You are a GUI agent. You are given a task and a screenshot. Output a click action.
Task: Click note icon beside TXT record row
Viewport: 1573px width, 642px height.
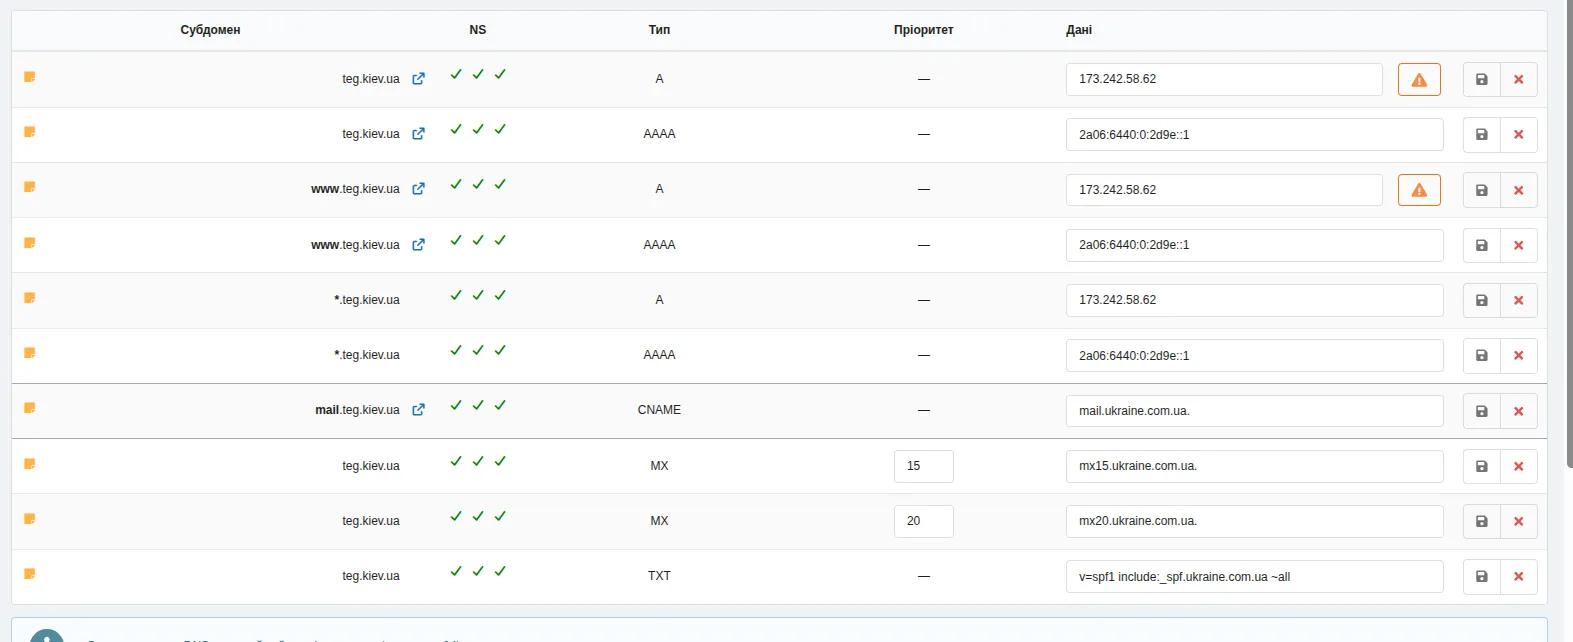point(30,574)
